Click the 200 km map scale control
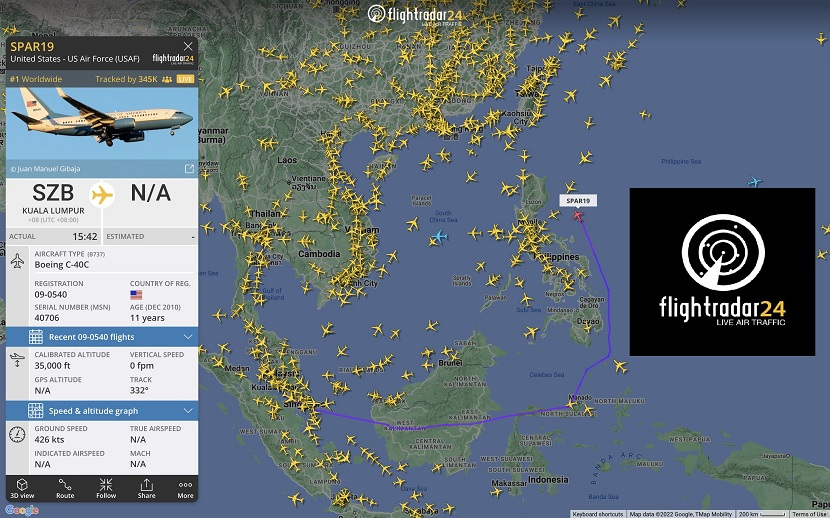 762,514
